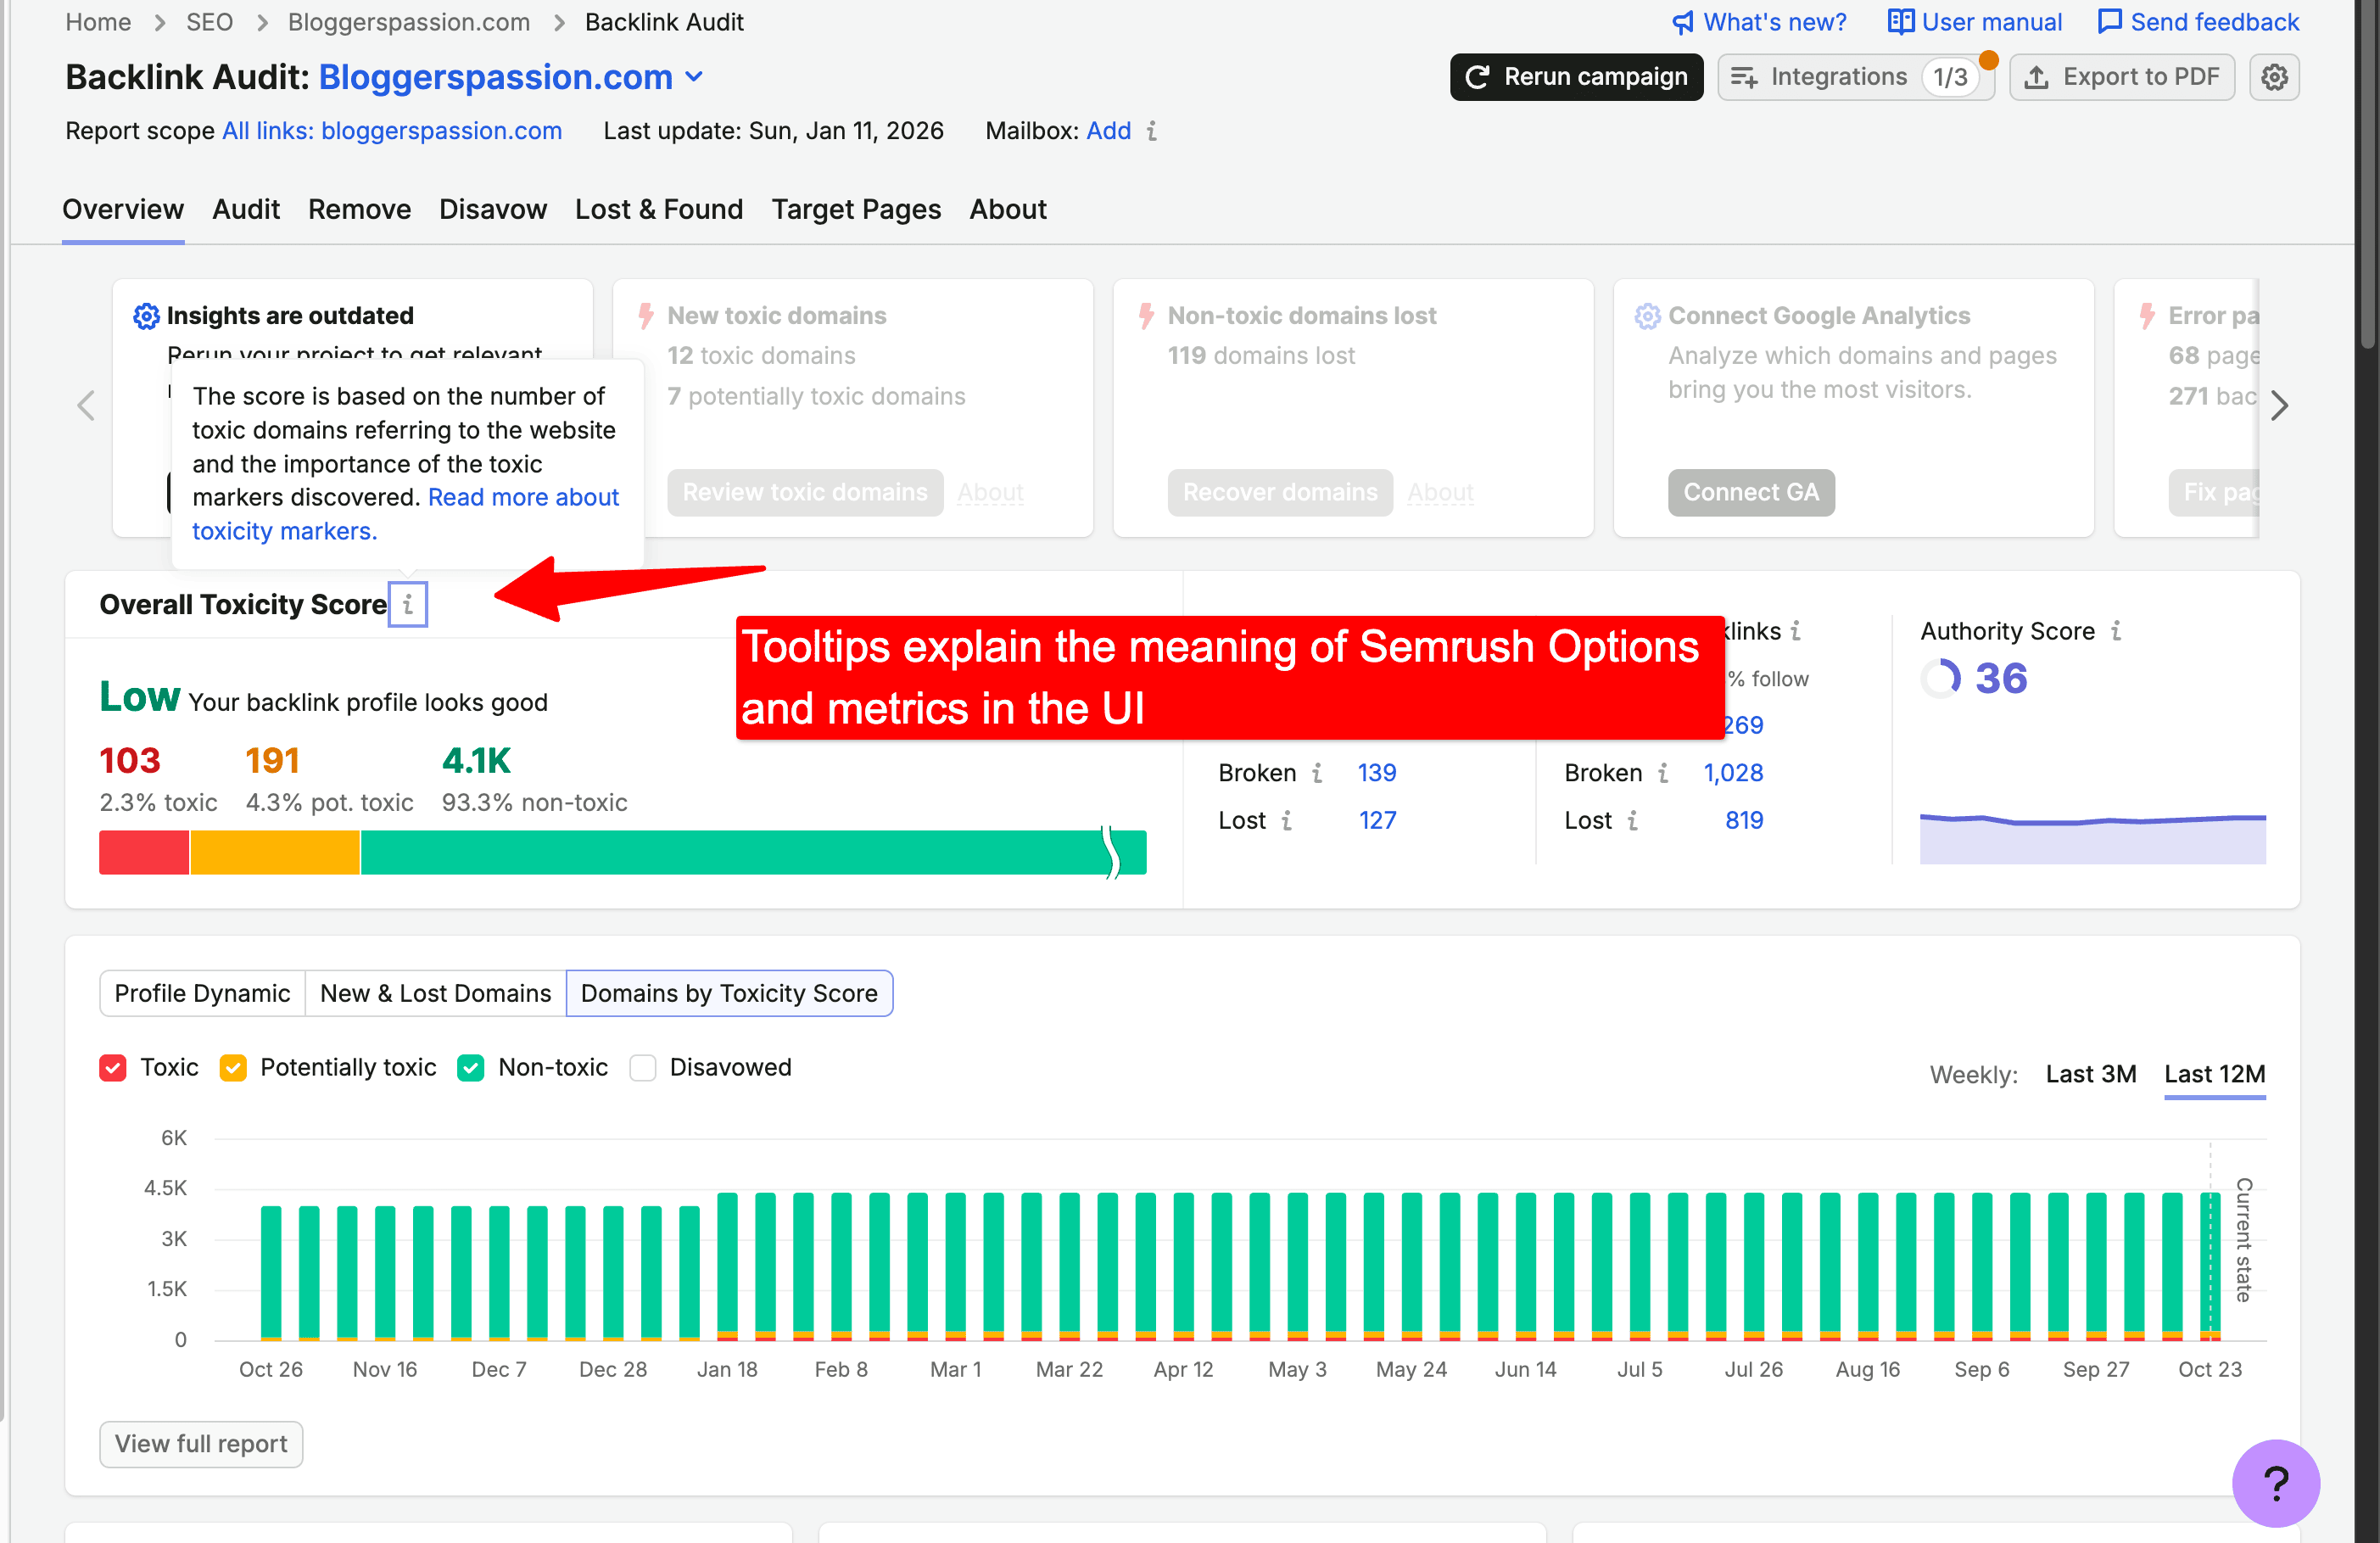Enable the Disavowed checkbox
The image size is (2380, 1543).
point(643,1068)
